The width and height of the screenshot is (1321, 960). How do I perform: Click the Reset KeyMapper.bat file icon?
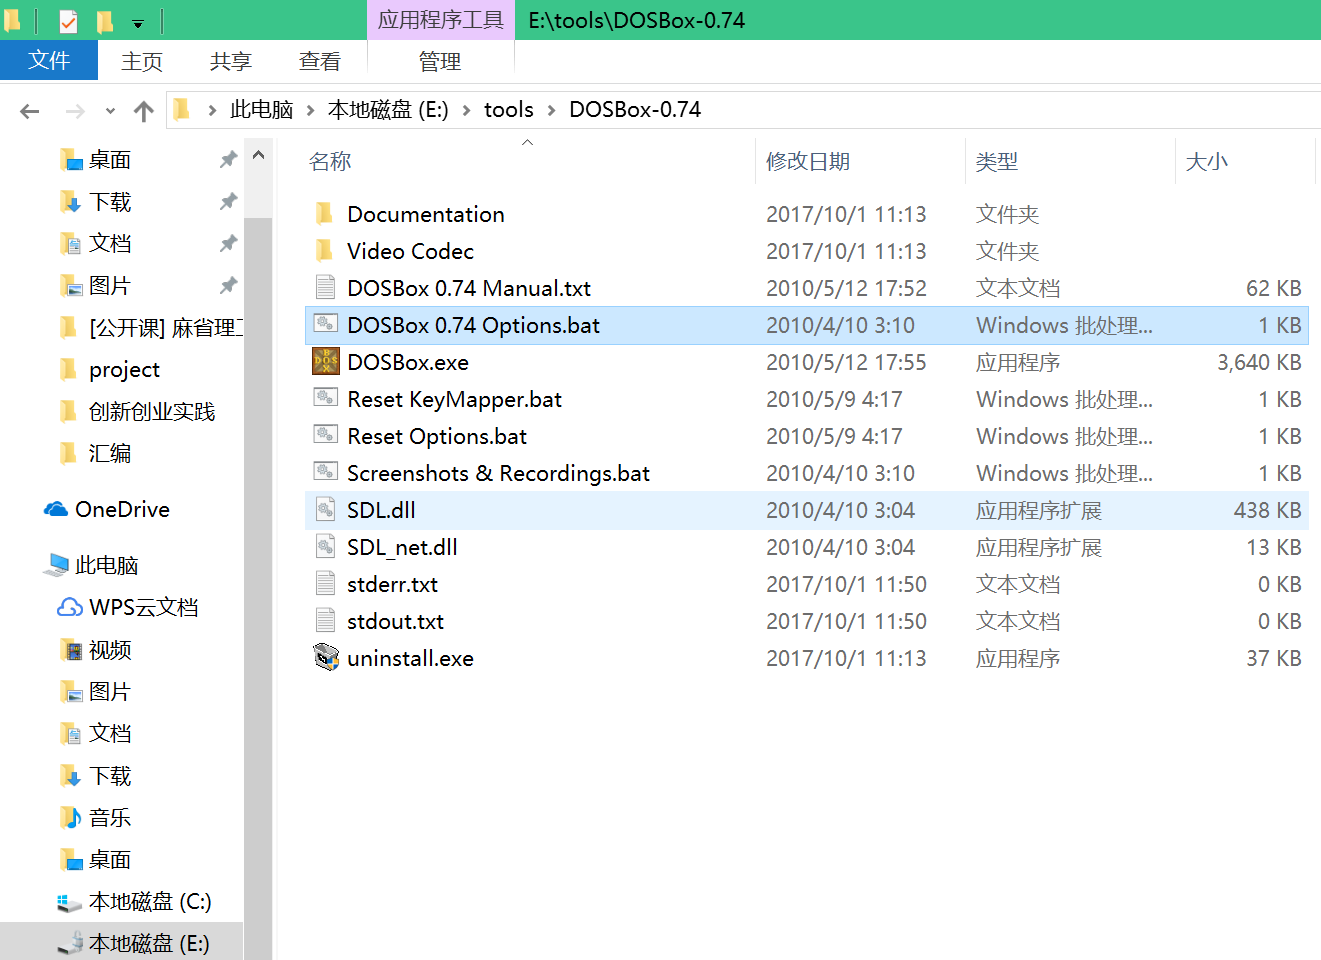coord(325,399)
